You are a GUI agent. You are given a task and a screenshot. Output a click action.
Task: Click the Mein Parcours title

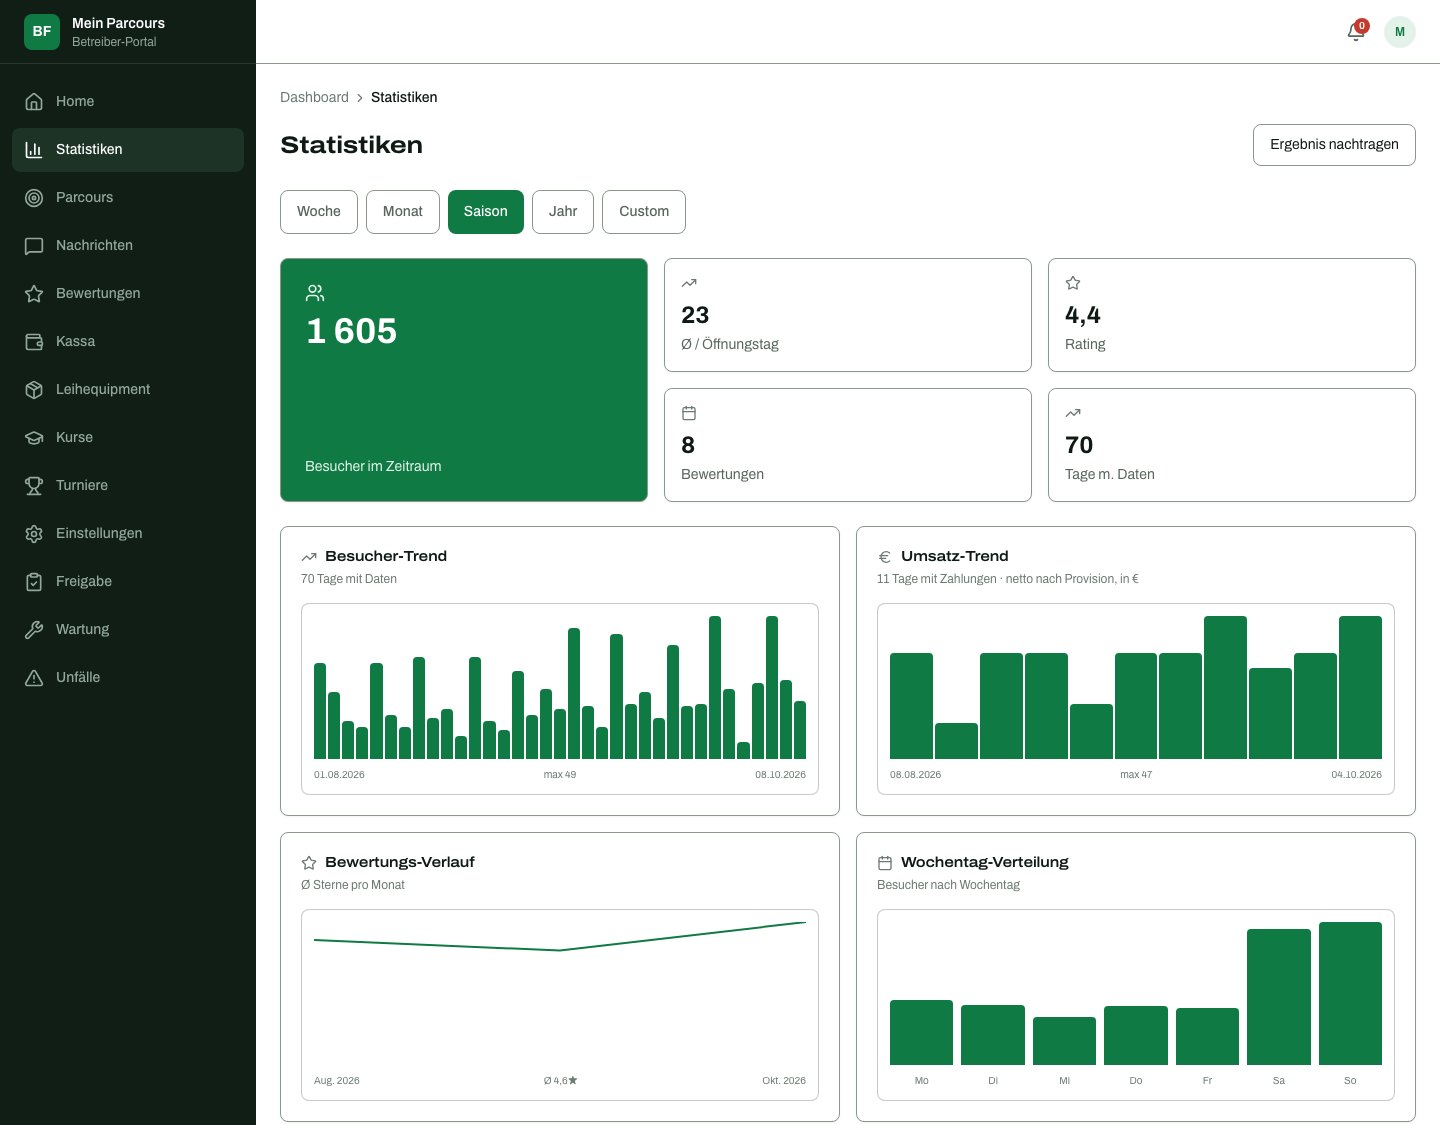tap(118, 23)
